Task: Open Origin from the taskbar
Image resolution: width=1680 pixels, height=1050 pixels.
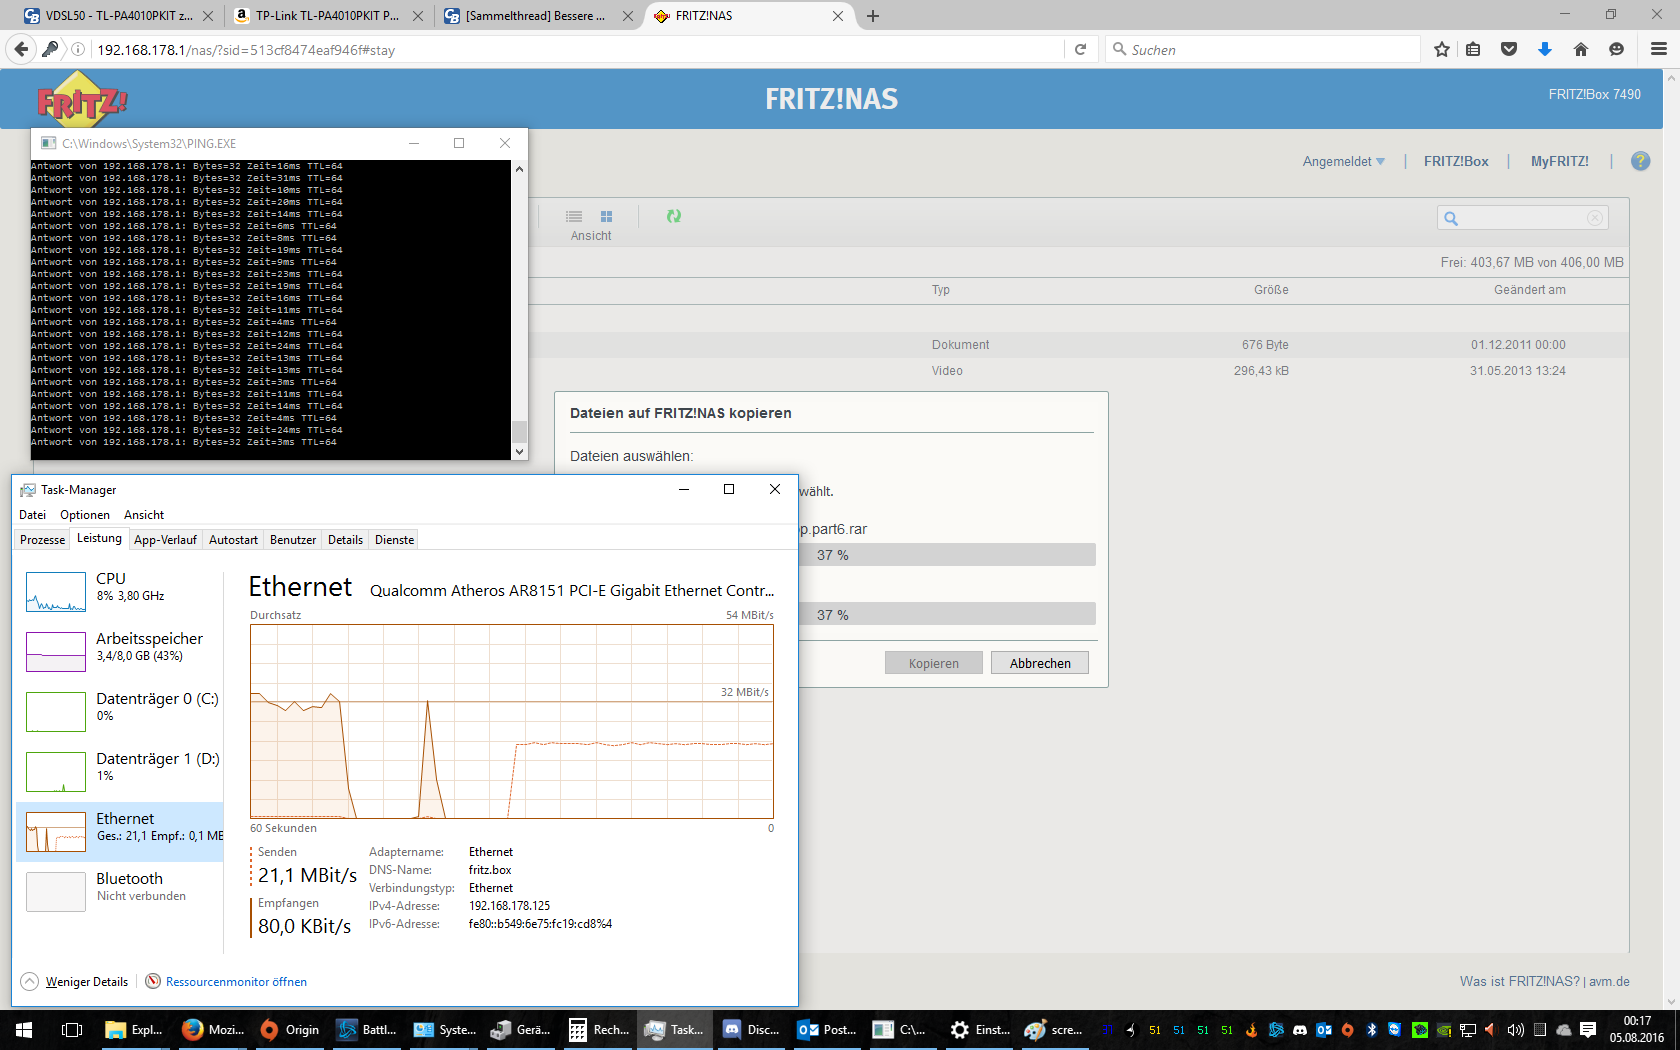Action: click(290, 1029)
